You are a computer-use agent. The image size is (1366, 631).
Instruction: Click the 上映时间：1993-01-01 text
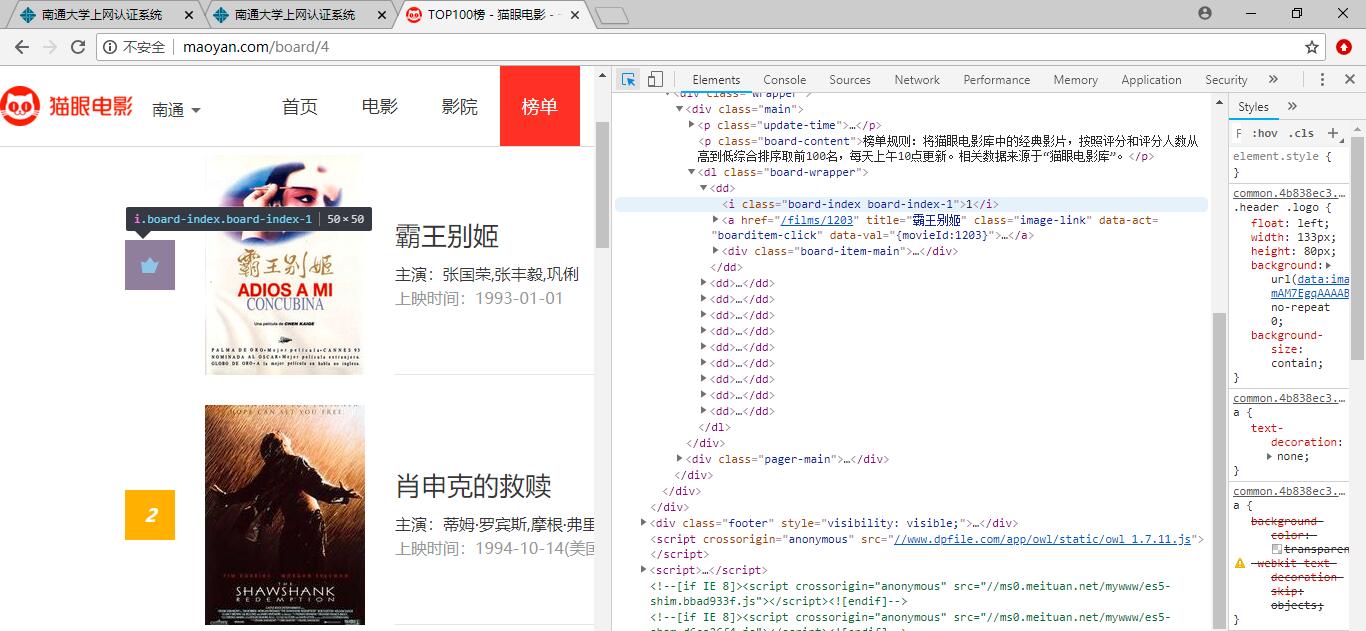pos(479,298)
